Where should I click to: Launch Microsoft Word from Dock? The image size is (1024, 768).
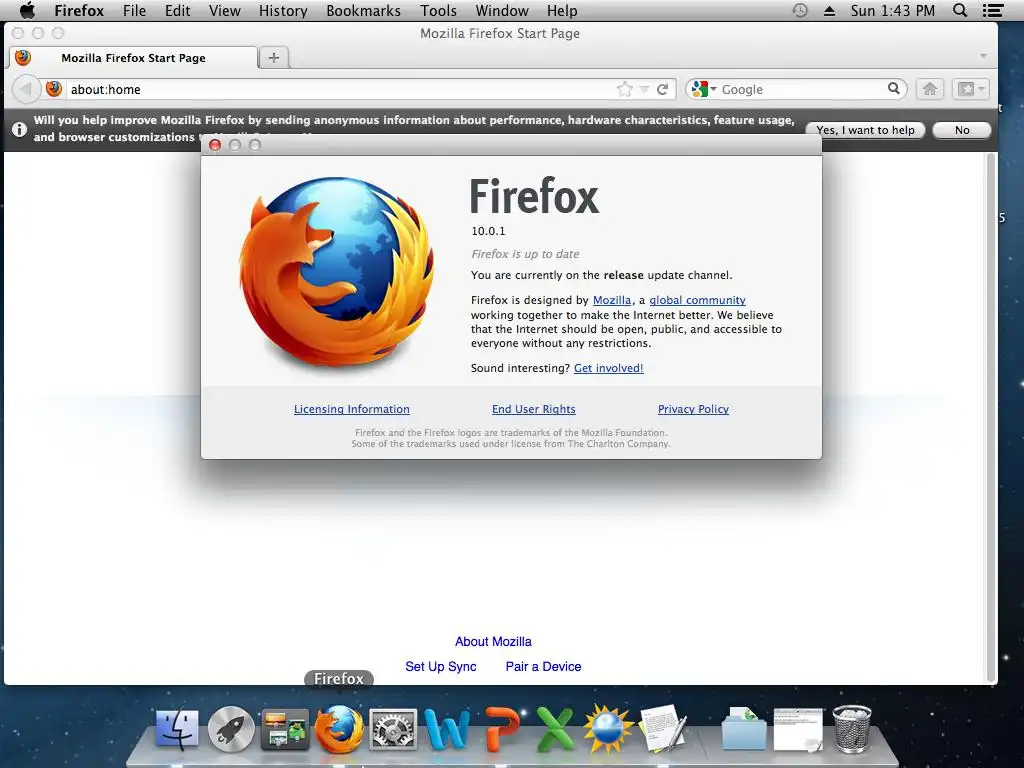(x=447, y=729)
